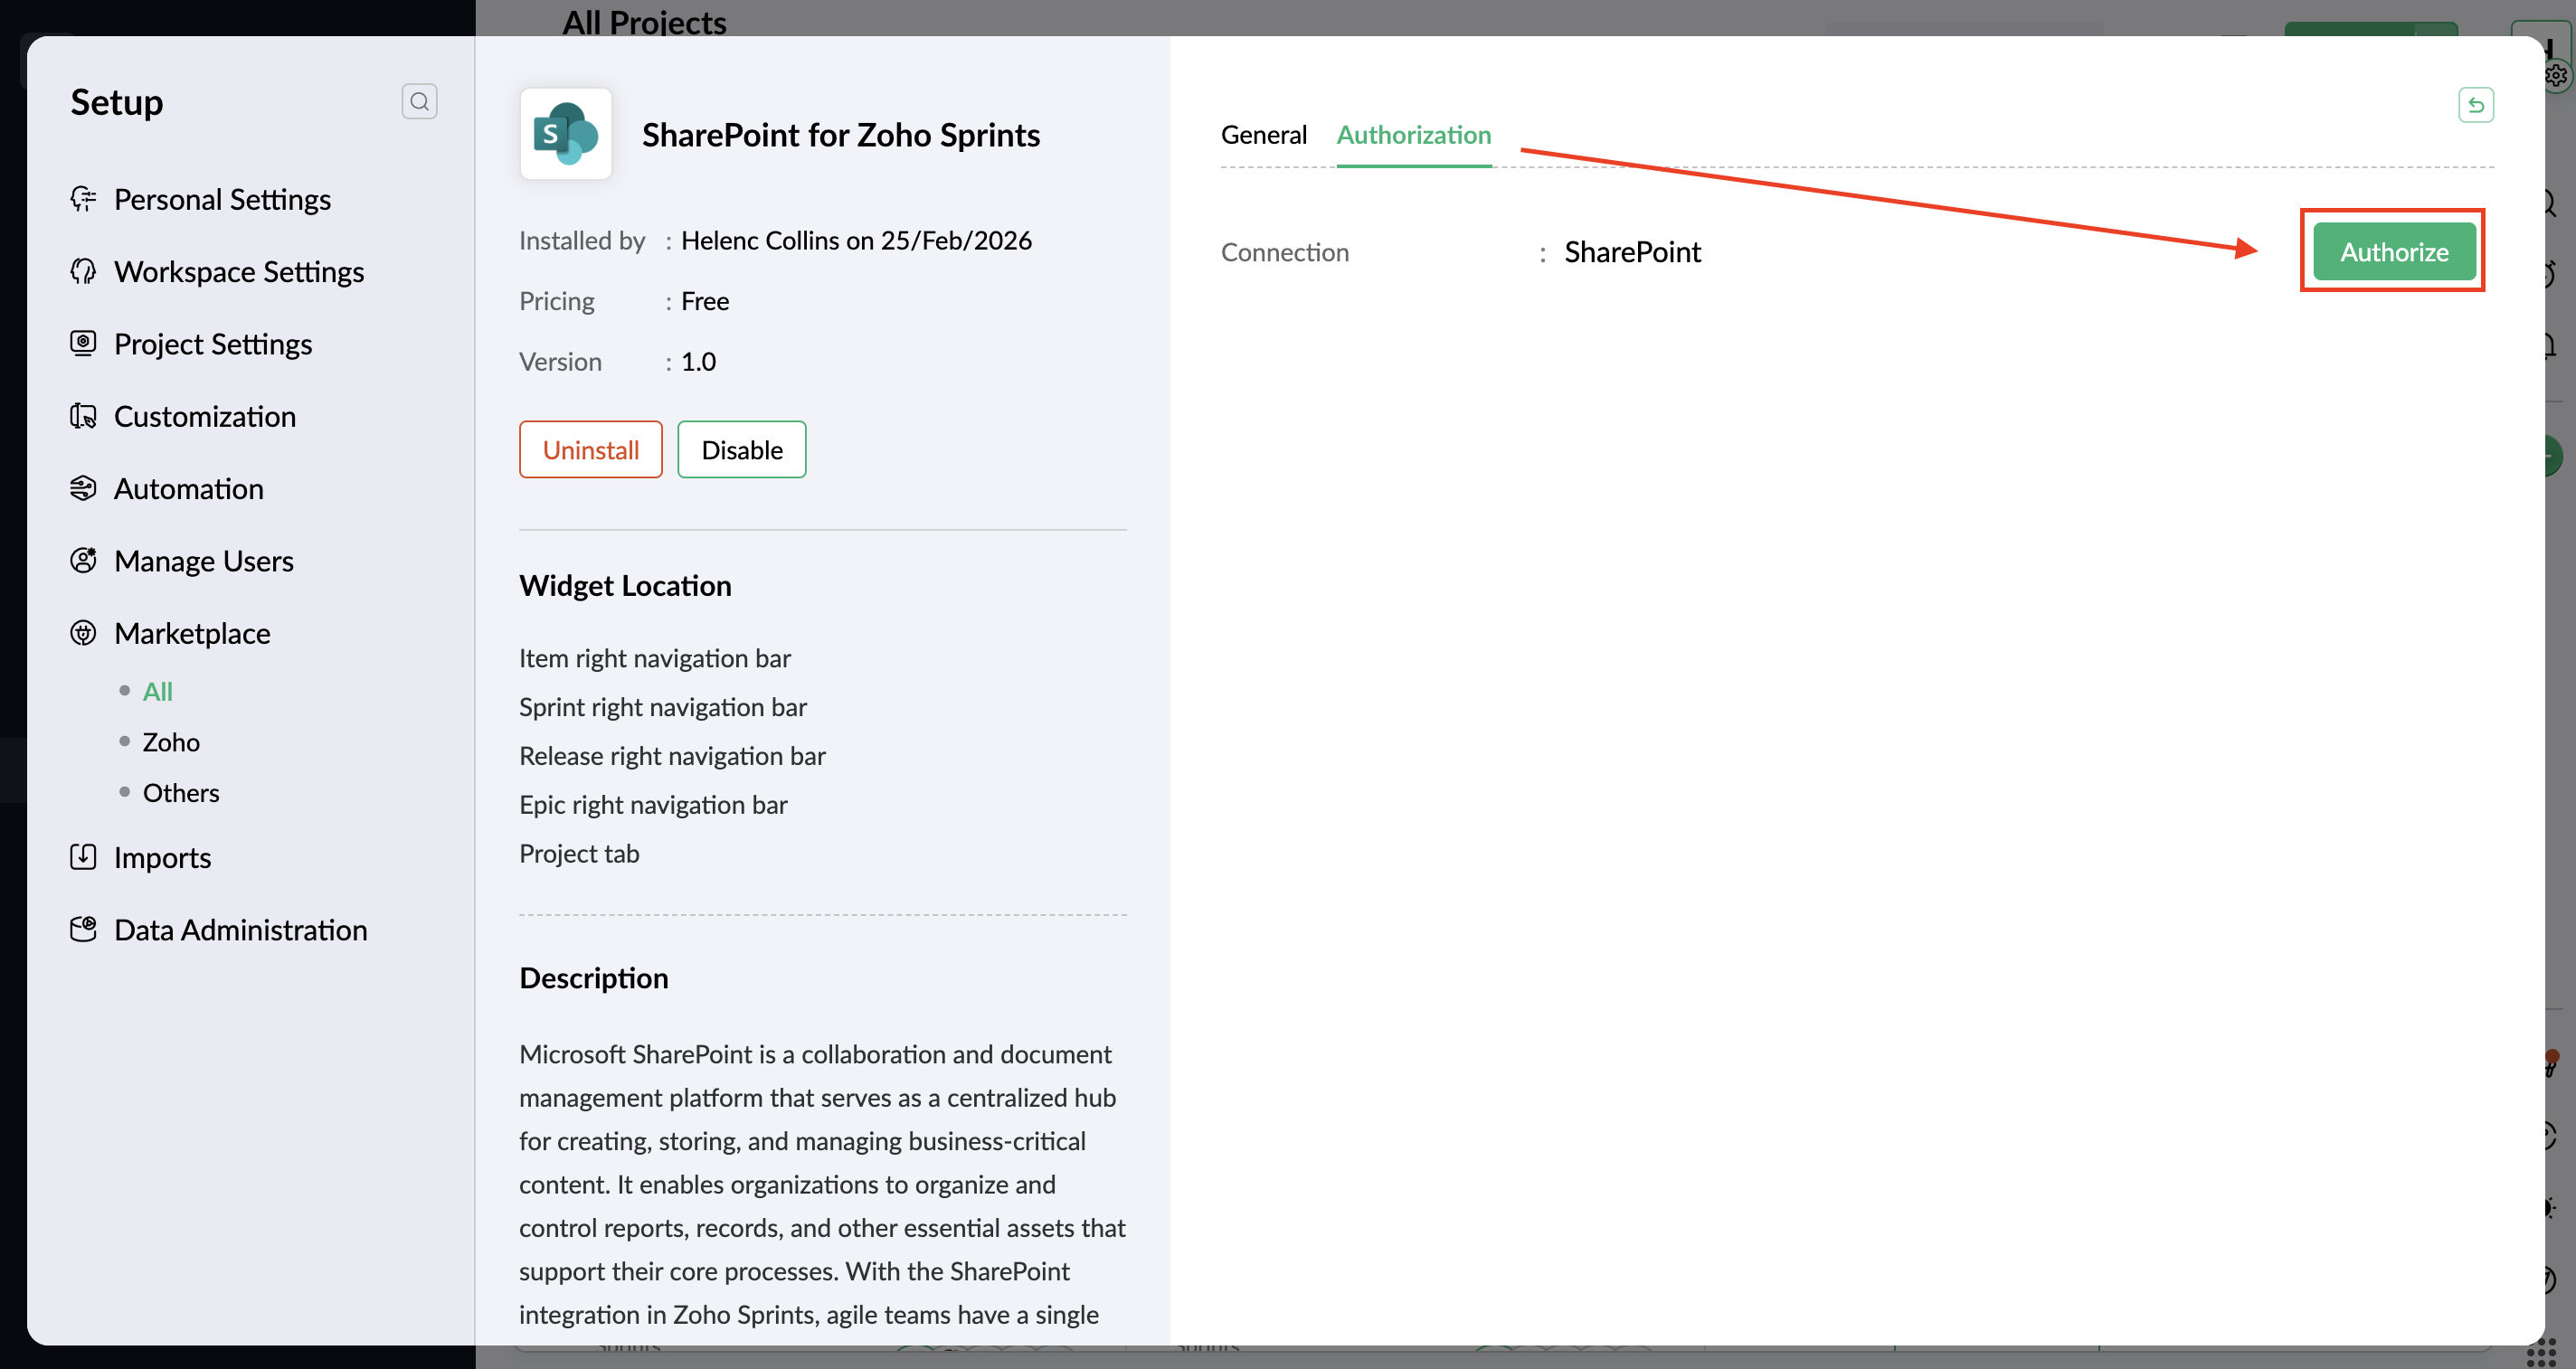
Task: Uninstall the SharePoint extension
Action: (x=590, y=449)
